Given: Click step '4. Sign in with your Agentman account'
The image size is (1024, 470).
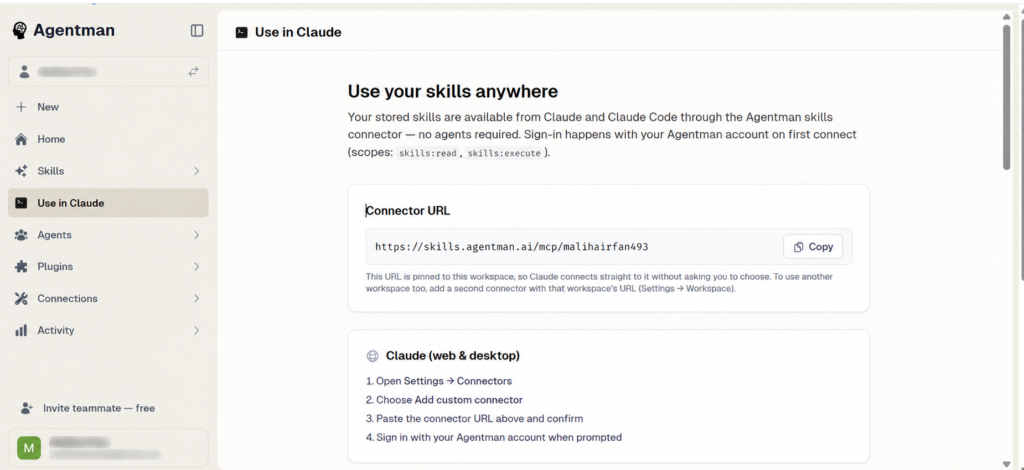Looking at the screenshot, I should click(494, 437).
